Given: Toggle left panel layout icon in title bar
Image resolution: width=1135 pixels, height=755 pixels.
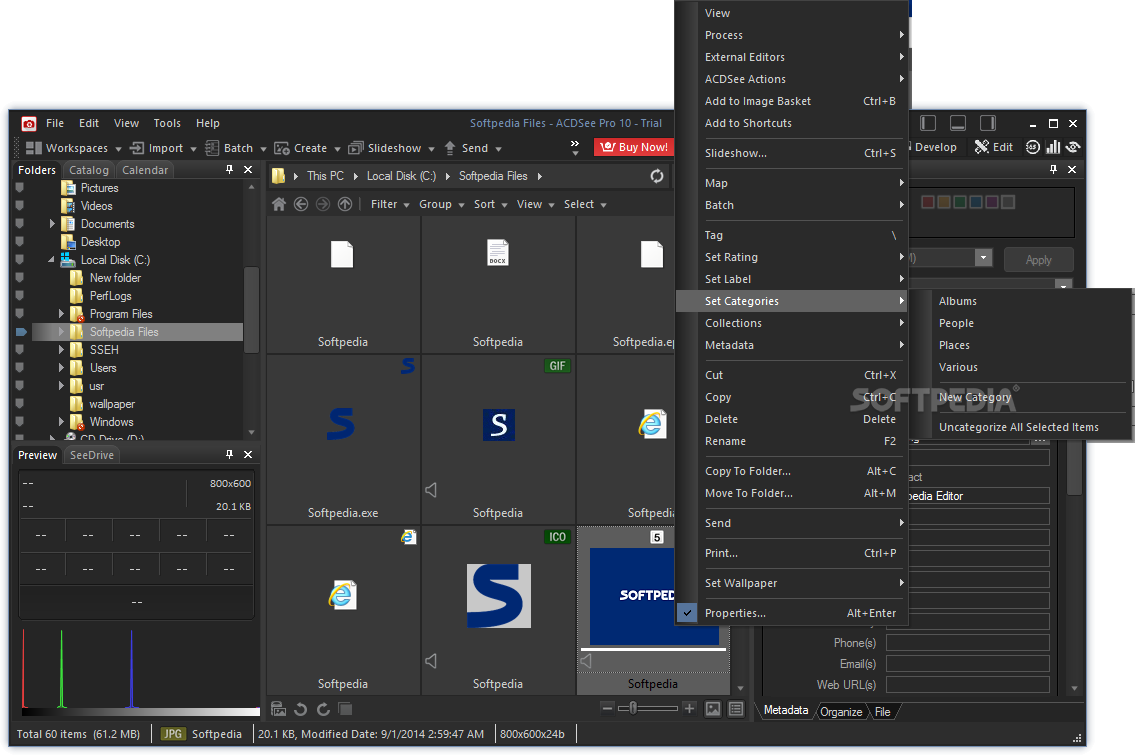Looking at the screenshot, I should (x=928, y=123).
